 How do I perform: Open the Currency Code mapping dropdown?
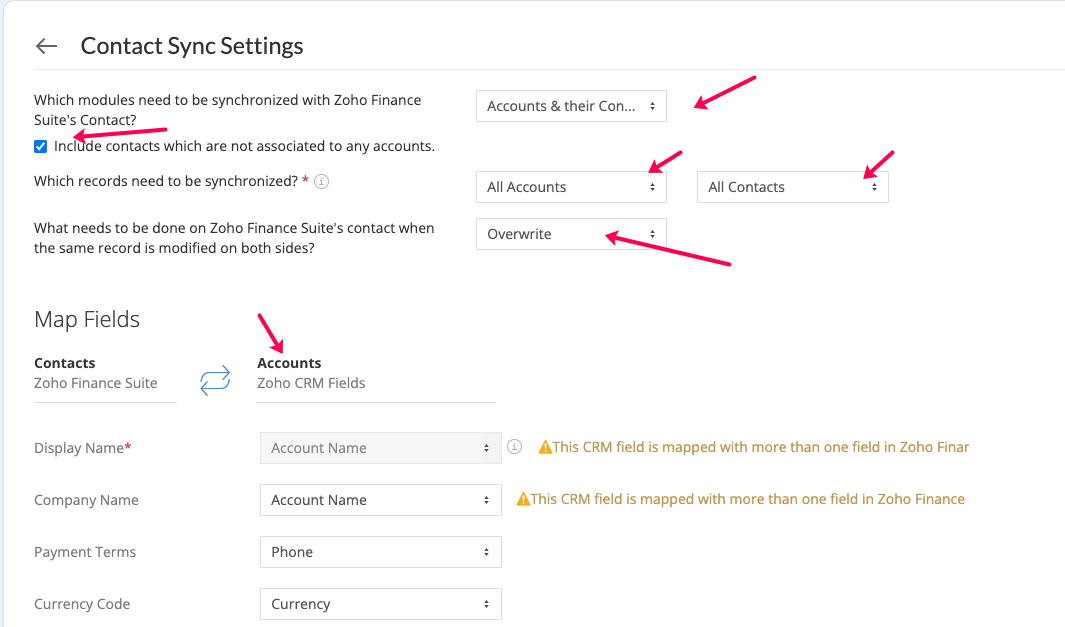[380, 604]
